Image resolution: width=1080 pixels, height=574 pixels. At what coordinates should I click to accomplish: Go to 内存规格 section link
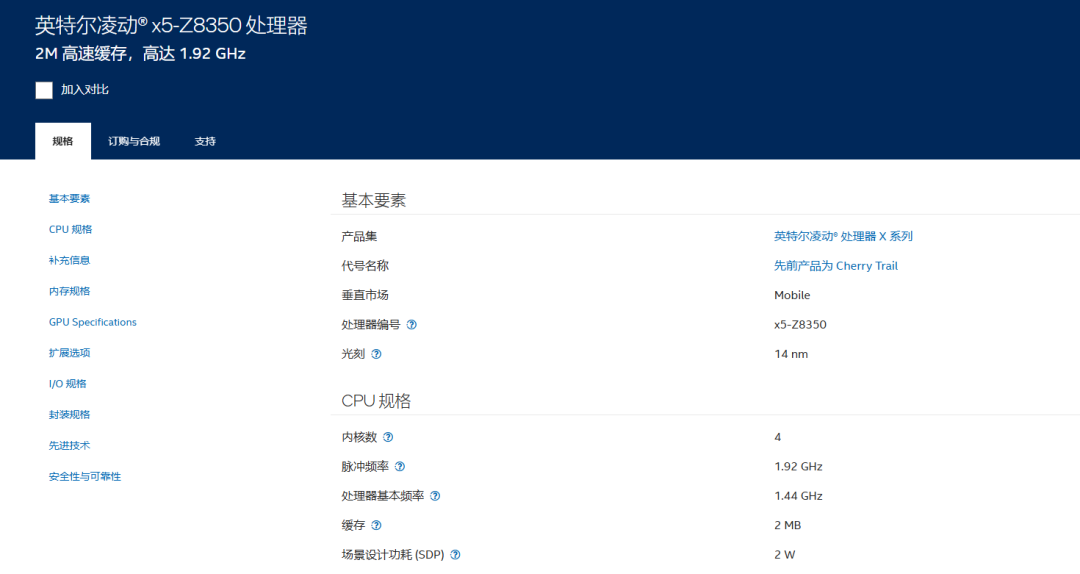tap(70, 291)
